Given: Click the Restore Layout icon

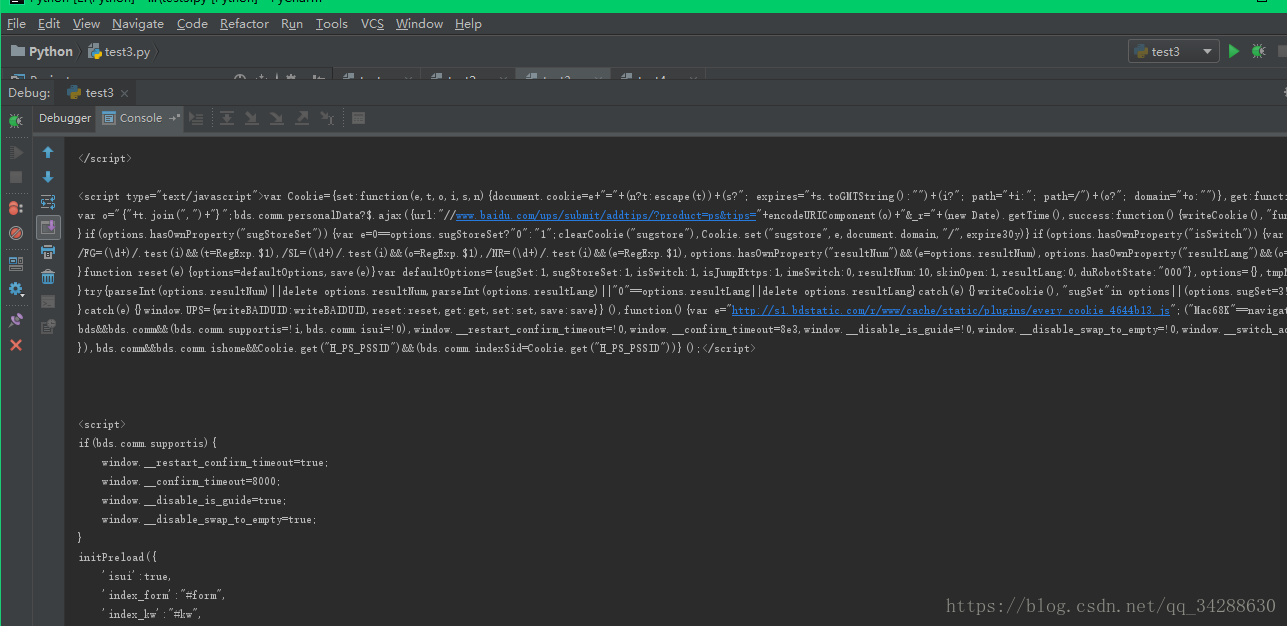Looking at the screenshot, I should click(16, 264).
